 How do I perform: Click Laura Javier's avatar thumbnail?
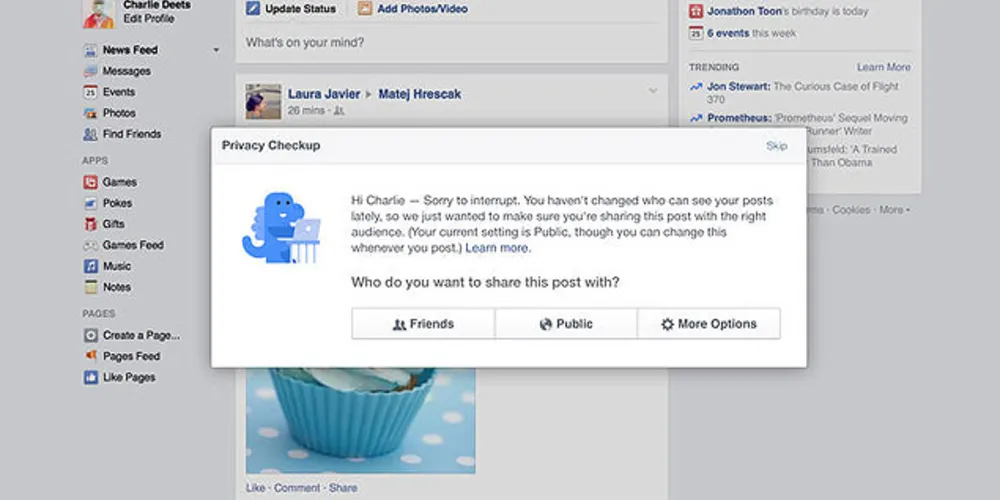(263, 101)
